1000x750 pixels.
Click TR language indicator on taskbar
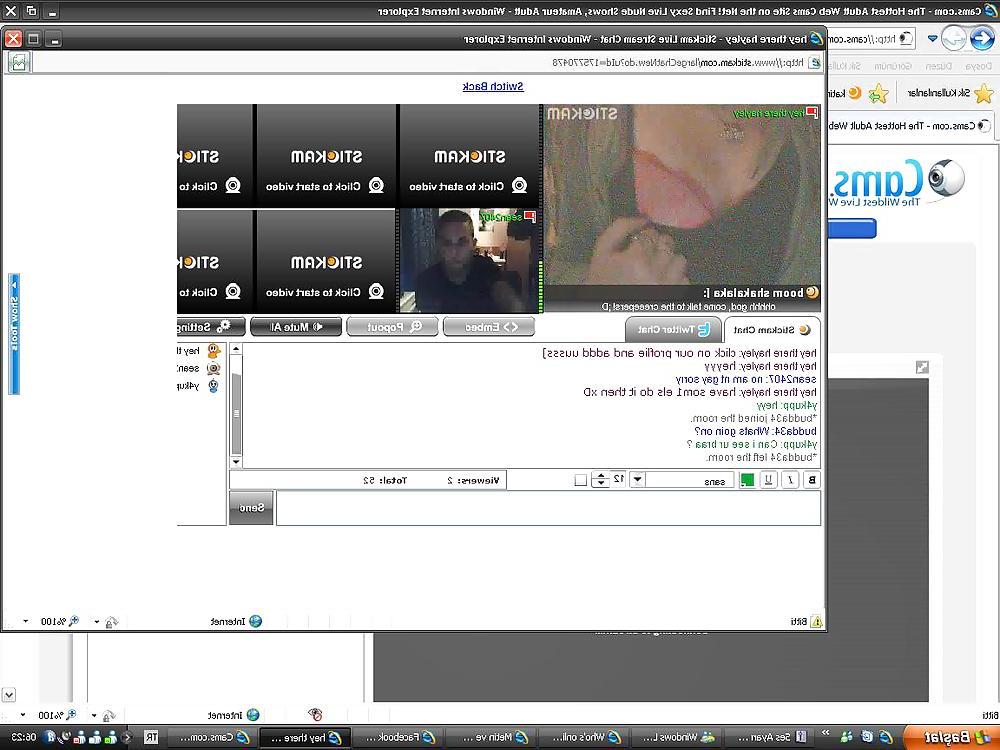[151, 738]
